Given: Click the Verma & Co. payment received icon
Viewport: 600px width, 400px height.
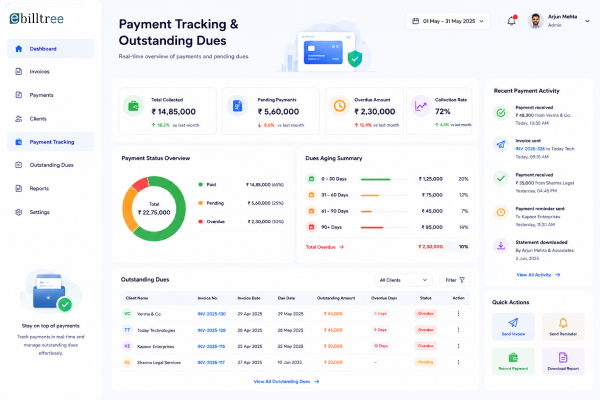Looking at the screenshot, I should [x=501, y=113].
